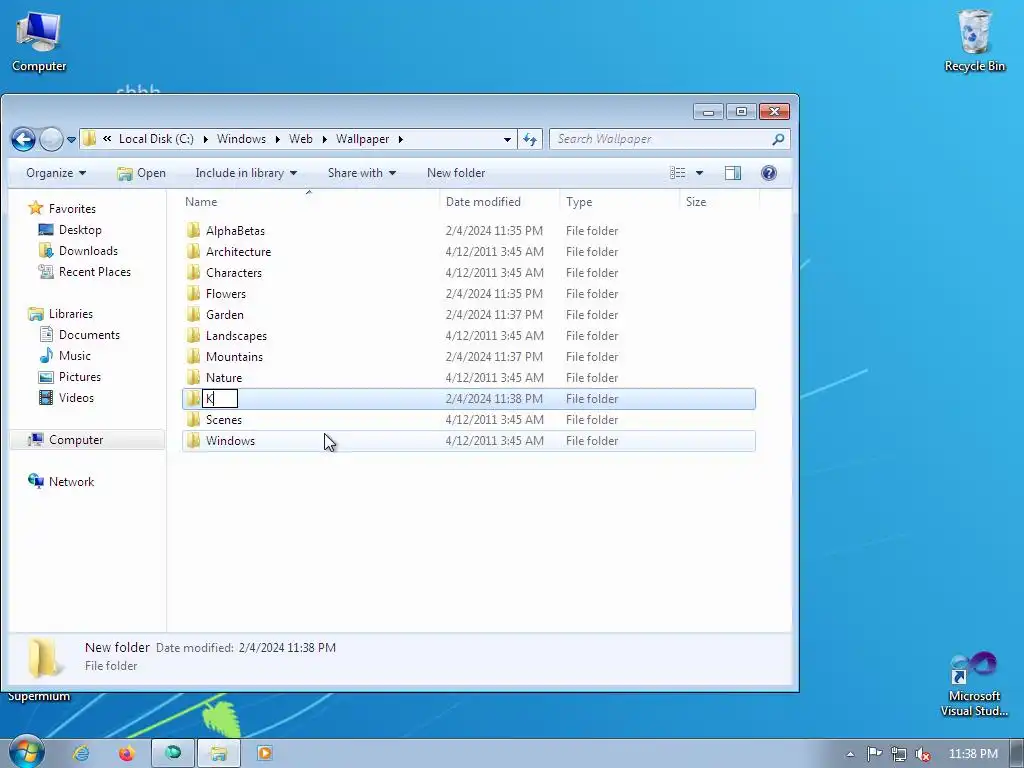Image resolution: width=1024 pixels, height=768 pixels.
Task: Select the Recycle Bin desktop icon
Action: coord(974,40)
